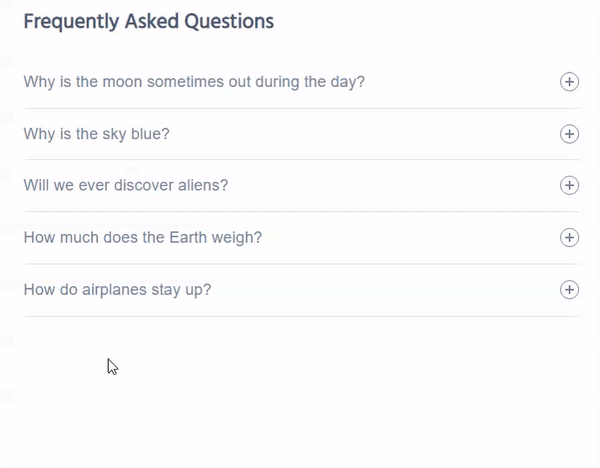Open 'Why is the moon sometimes out during the day?'
This screenshot has height=468, width=600.
194,82
